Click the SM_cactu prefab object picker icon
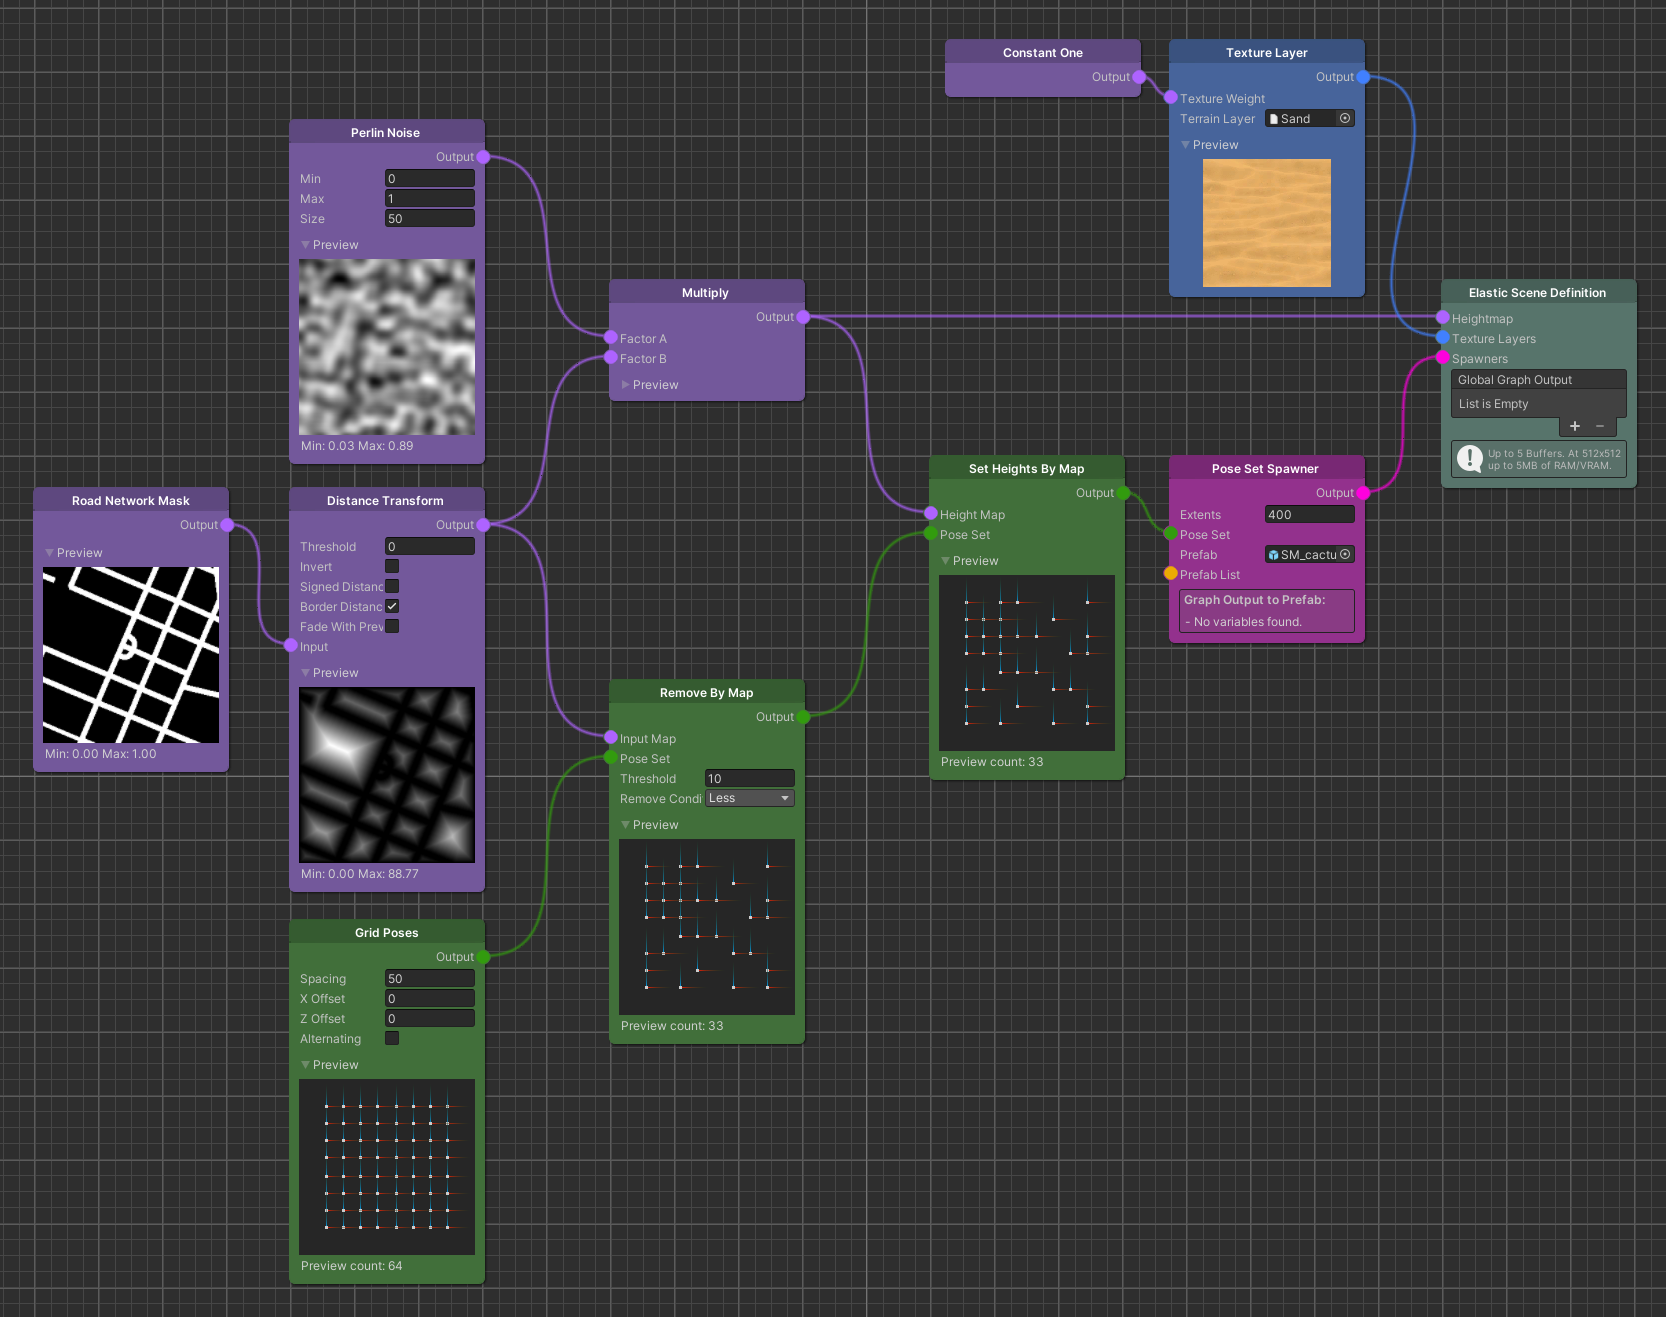Image resolution: width=1666 pixels, height=1317 pixels. [1345, 554]
